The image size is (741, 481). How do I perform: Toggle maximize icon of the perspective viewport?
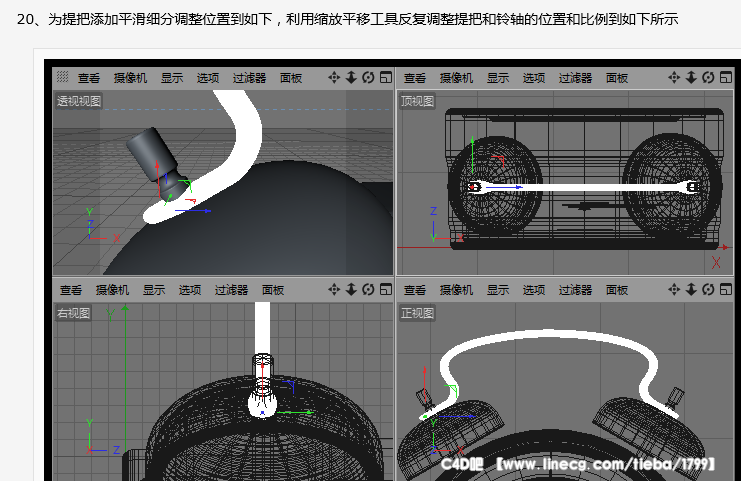(x=386, y=77)
